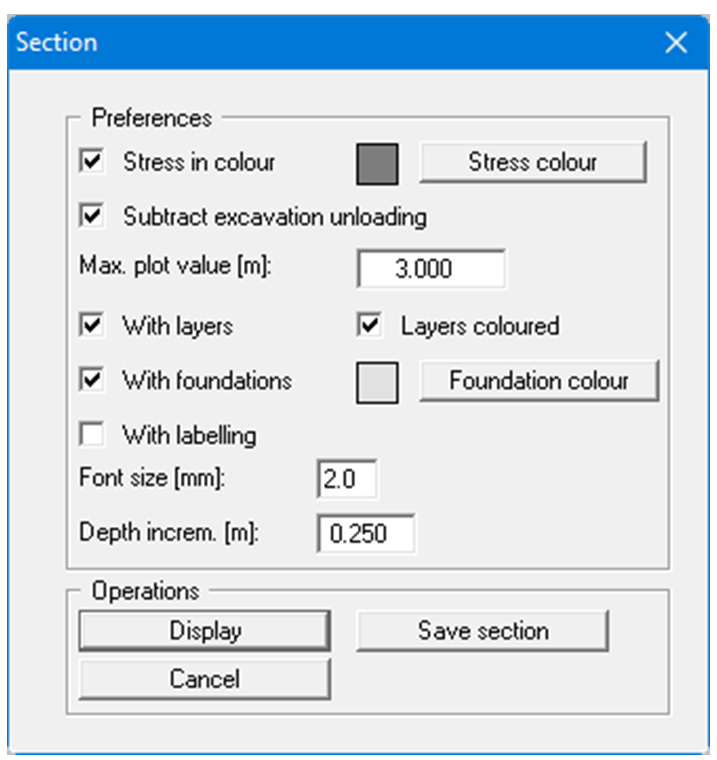The image size is (717, 760).
Task: Focus the Max. plot value field
Action: (x=431, y=270)
